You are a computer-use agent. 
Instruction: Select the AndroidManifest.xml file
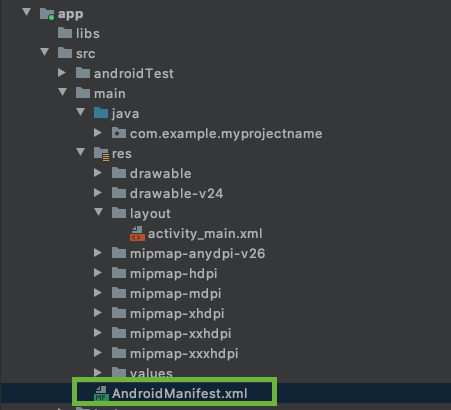[x=180, y=393]
